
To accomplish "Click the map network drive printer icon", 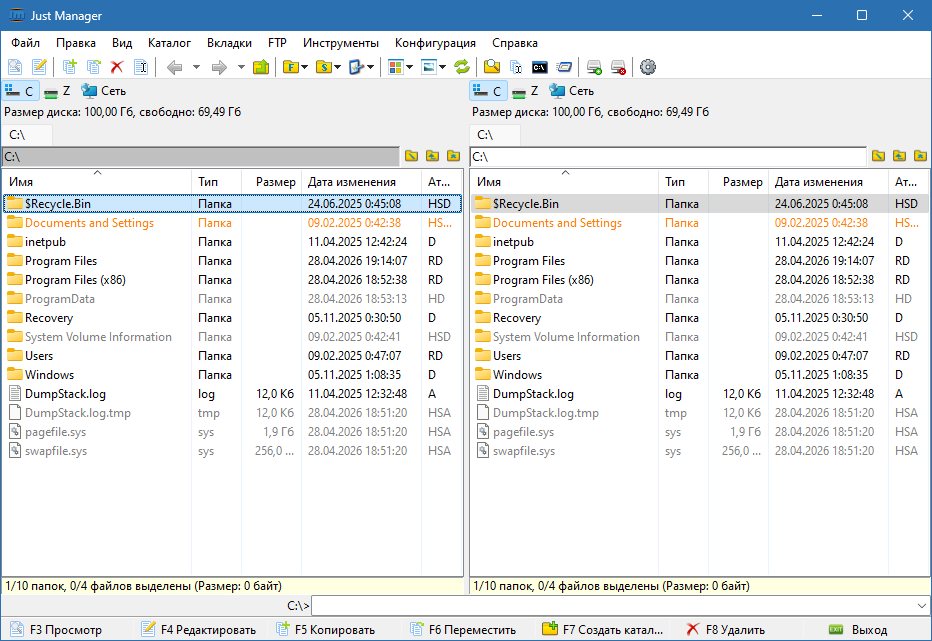I will tap(594, 67).
